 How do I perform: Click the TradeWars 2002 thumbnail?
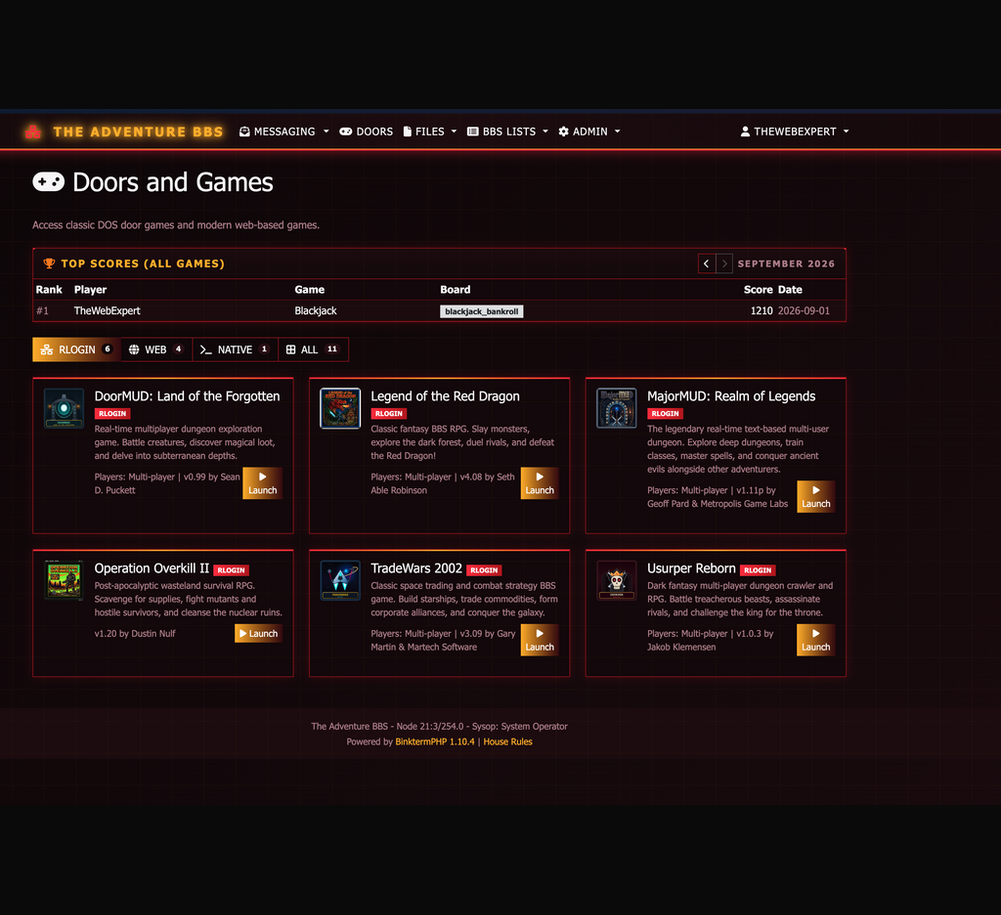pyautogui.click(x=340, y=580)
